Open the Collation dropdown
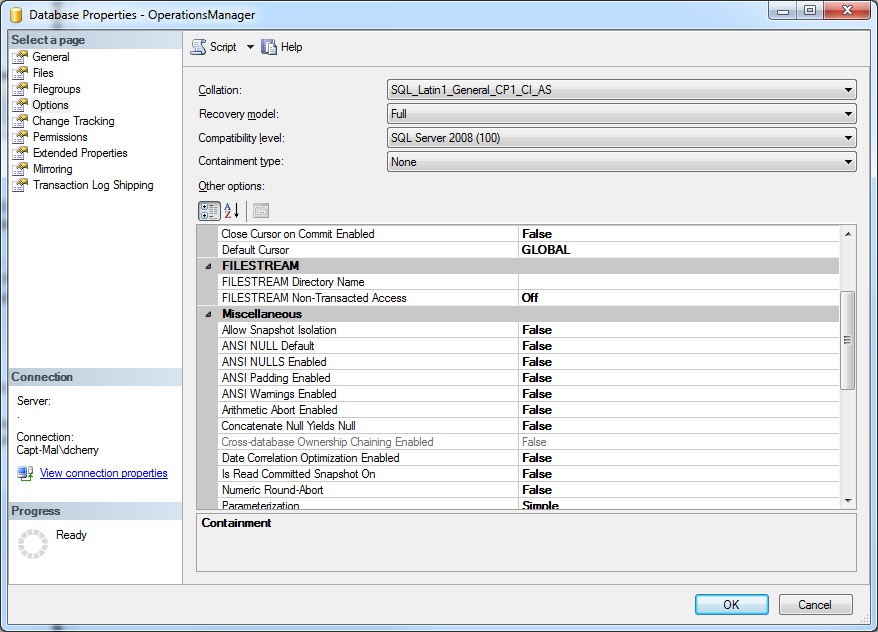 pos(622,90)
